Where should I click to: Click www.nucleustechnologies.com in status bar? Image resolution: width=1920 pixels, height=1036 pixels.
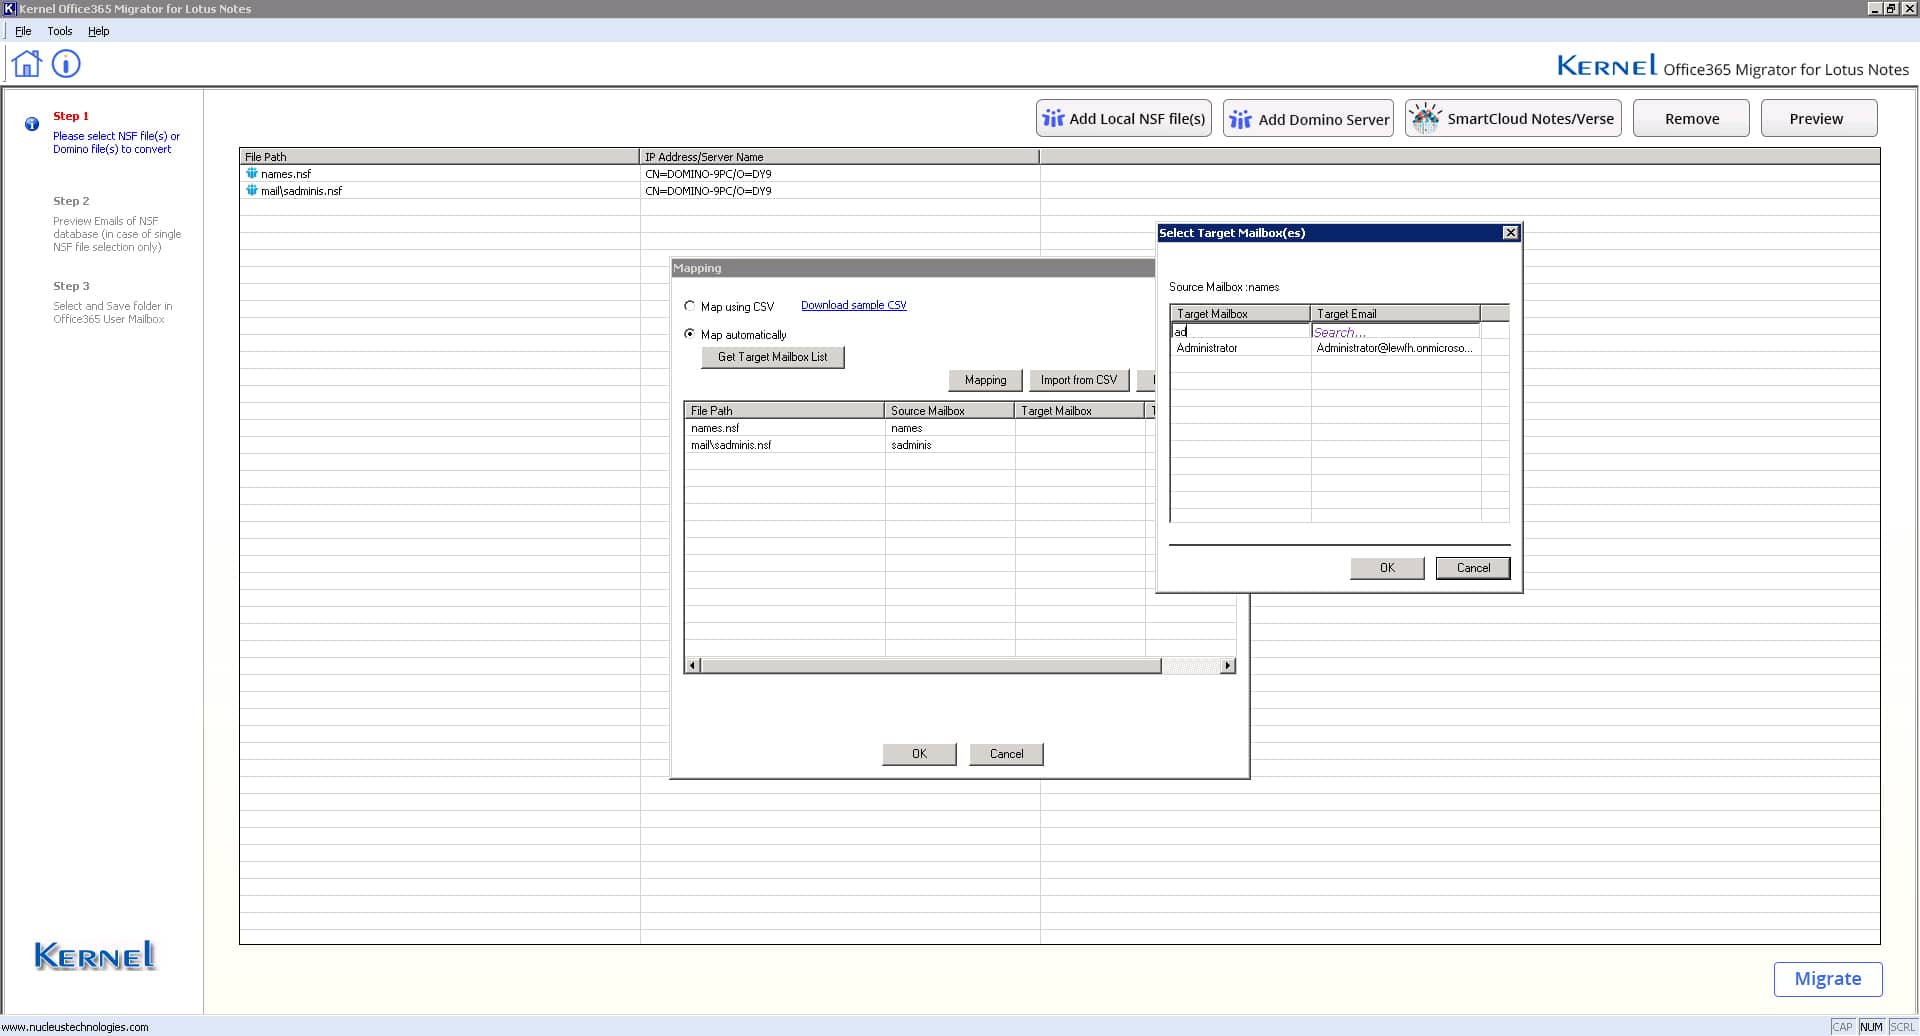pyautogui.click(x=75, y=1027)
